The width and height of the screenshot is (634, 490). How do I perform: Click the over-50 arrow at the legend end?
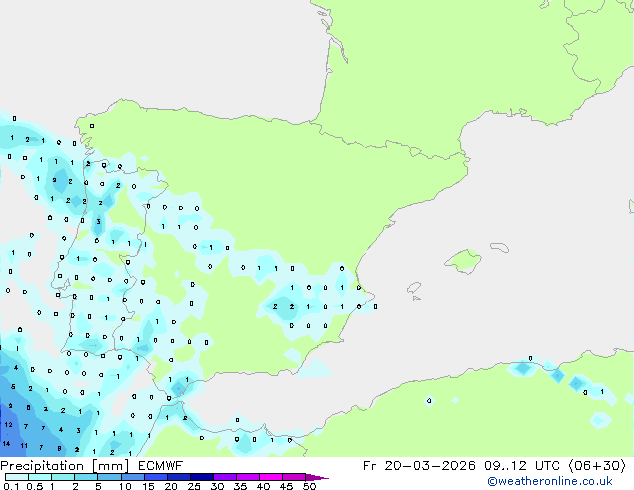click(317, 477)
